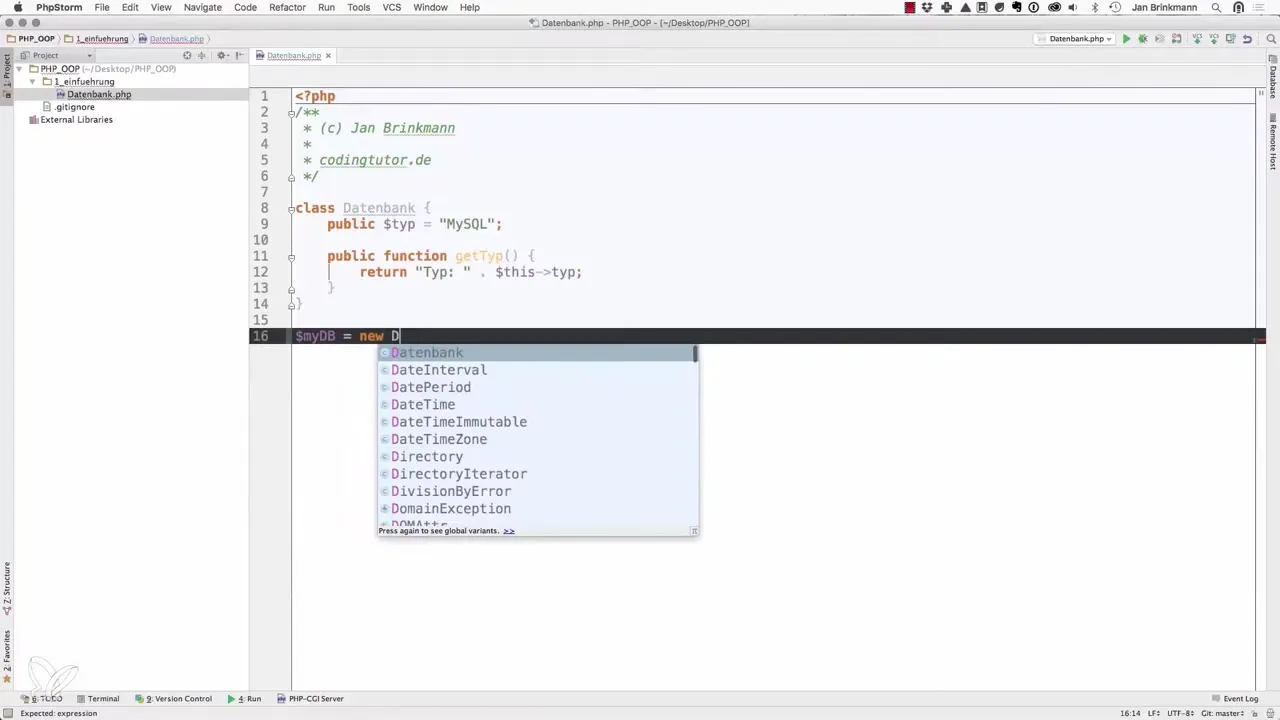The width and height of the screenshot is (1280, 720).
Task: Click the VCS update project icon
Action: pos(1197,39)
